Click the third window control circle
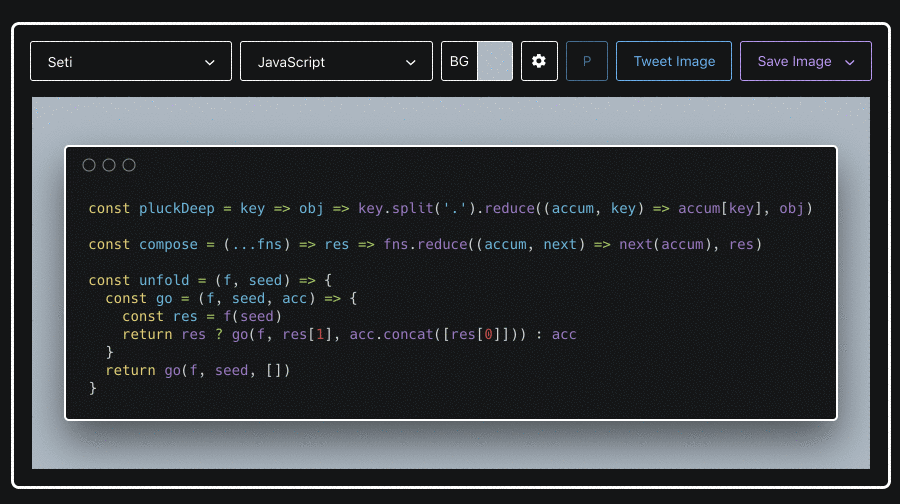This screenshot has width=900, height=504. 129,165
